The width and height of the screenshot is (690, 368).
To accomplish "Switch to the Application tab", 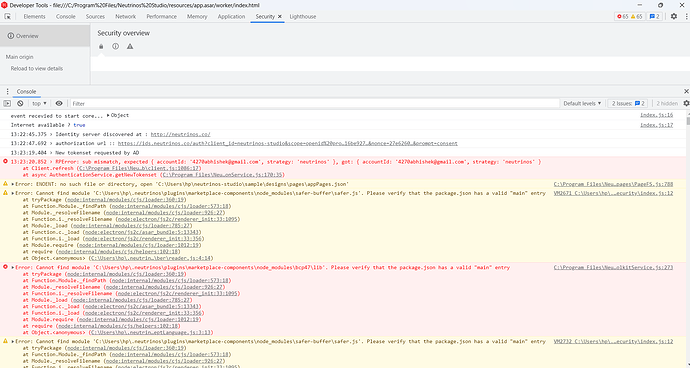I will pos(231,16).
